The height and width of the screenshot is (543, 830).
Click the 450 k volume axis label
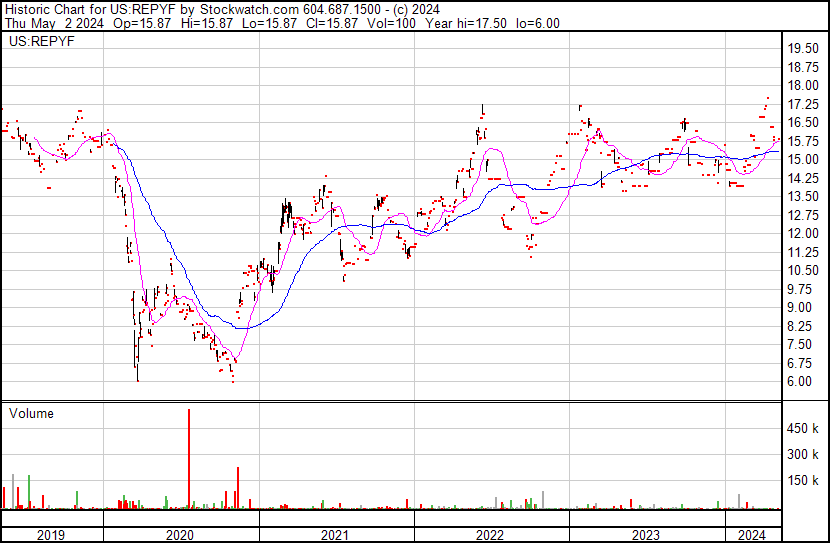point(803,429)
